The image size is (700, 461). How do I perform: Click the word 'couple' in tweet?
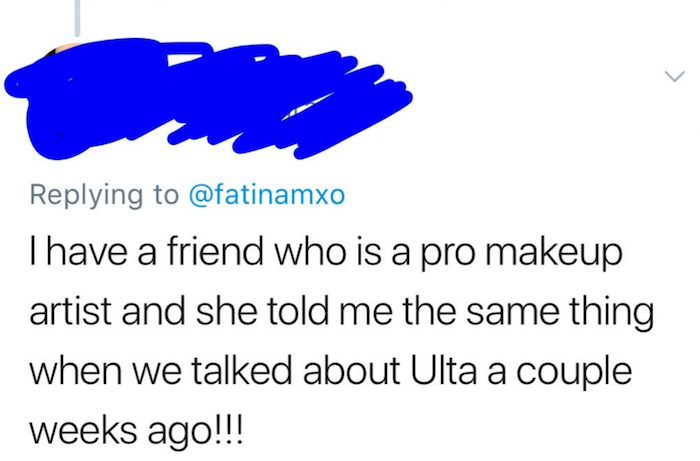pyautogui.click(x=574, y=373)
